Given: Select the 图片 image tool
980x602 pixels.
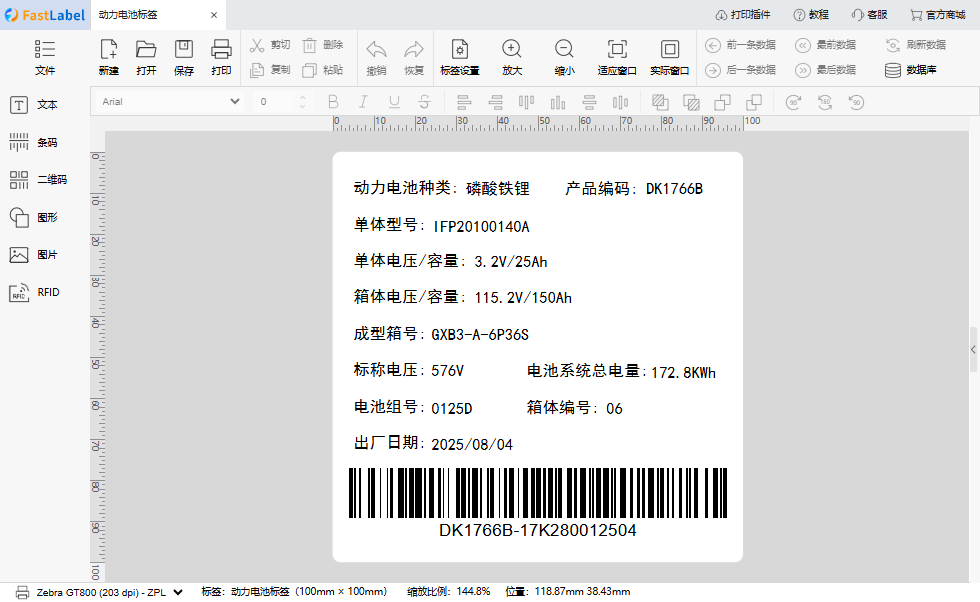Looking at the screenshot, I should coord(34,255).
